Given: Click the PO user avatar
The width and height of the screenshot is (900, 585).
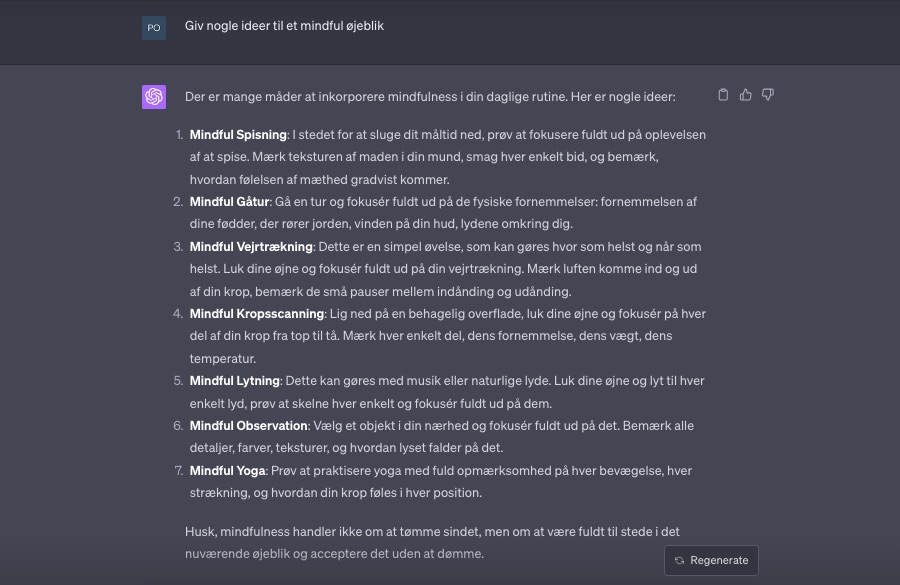Looking at the screenshot, I should (154, 28).
